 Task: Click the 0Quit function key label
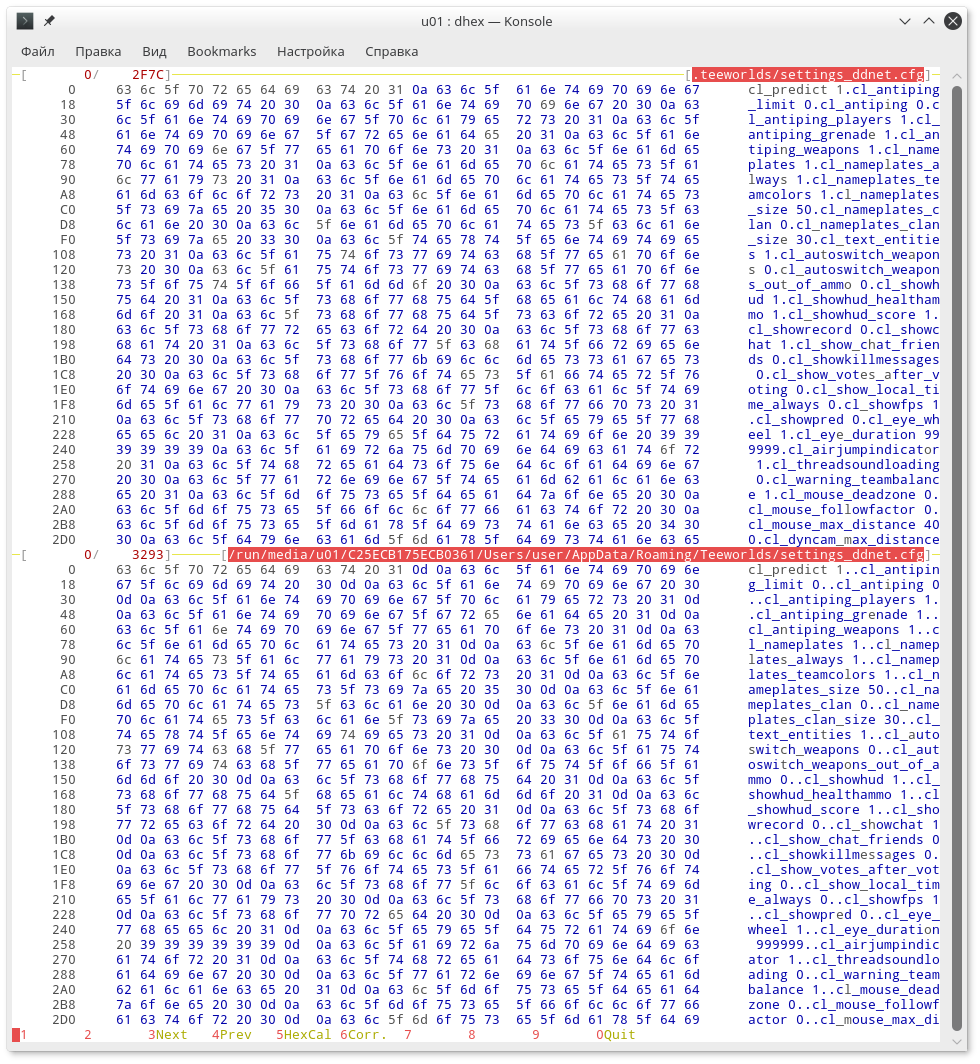click(x=616, y=1035)
